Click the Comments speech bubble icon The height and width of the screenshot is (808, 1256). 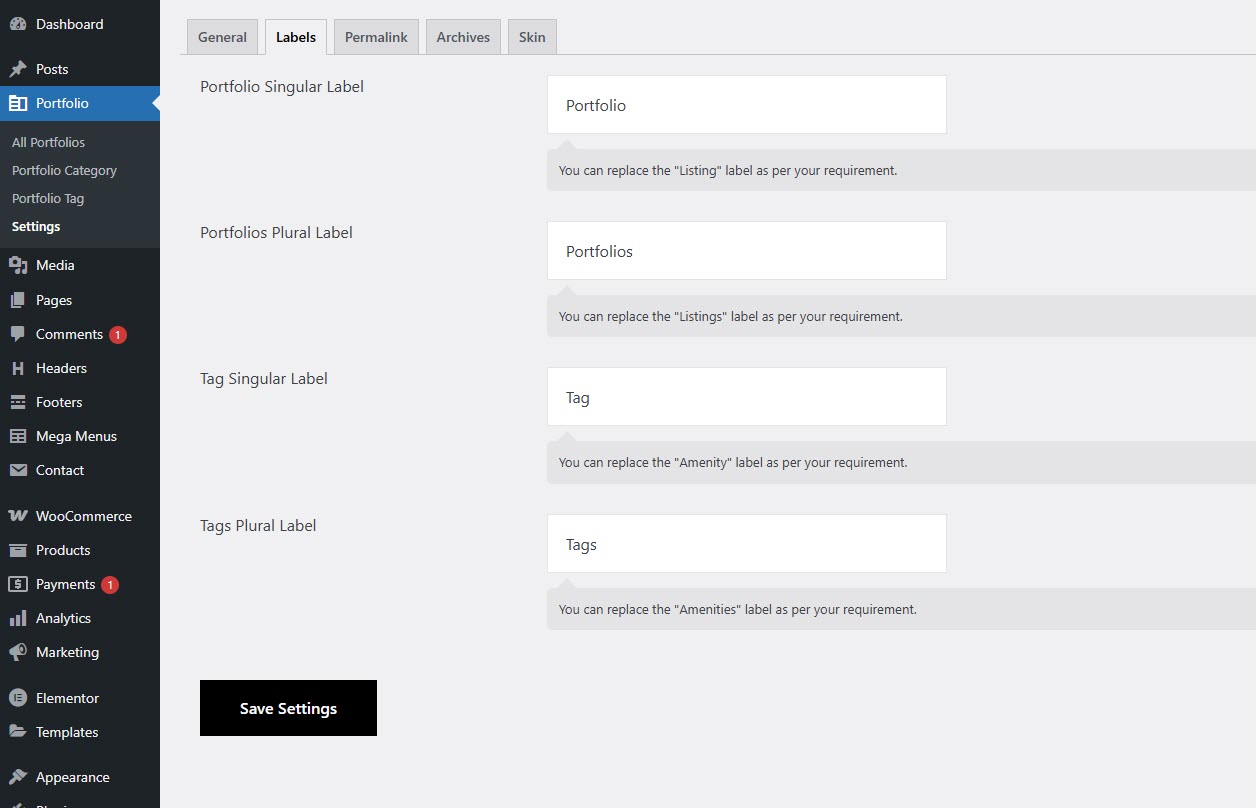pos(18,334)
